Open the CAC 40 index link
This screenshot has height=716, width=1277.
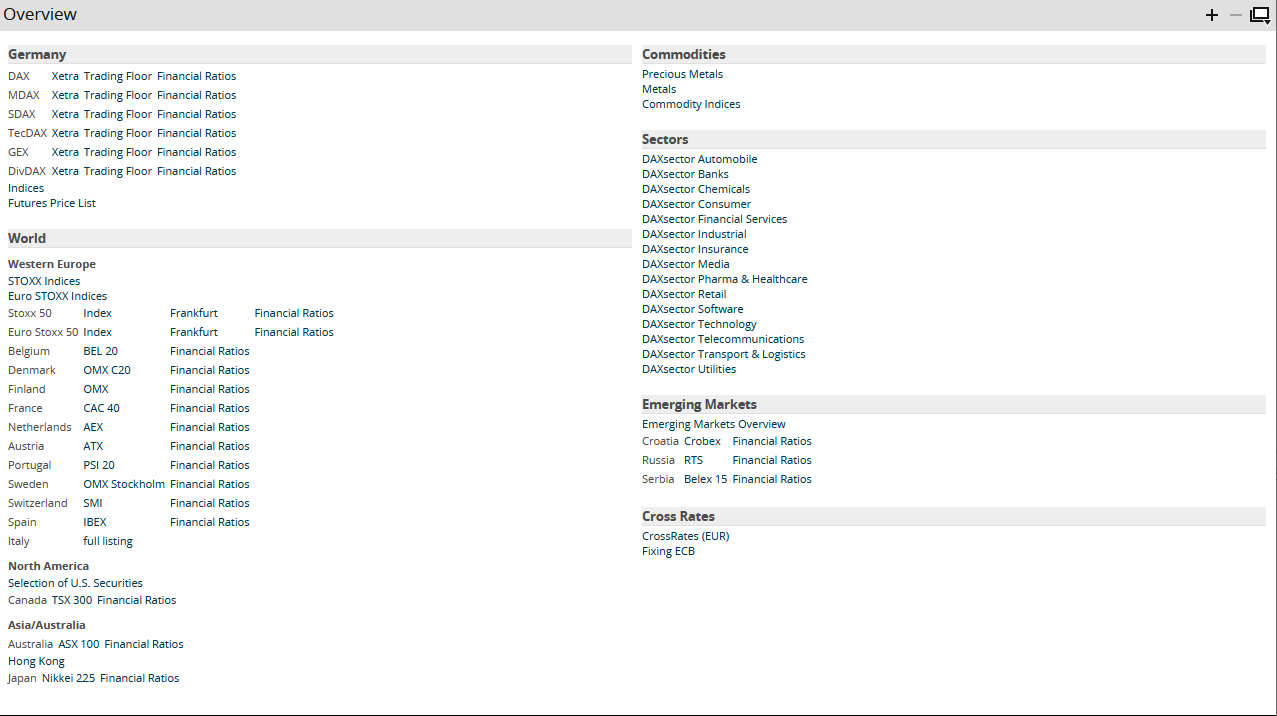pyautogui.click(x=101, y=408)
